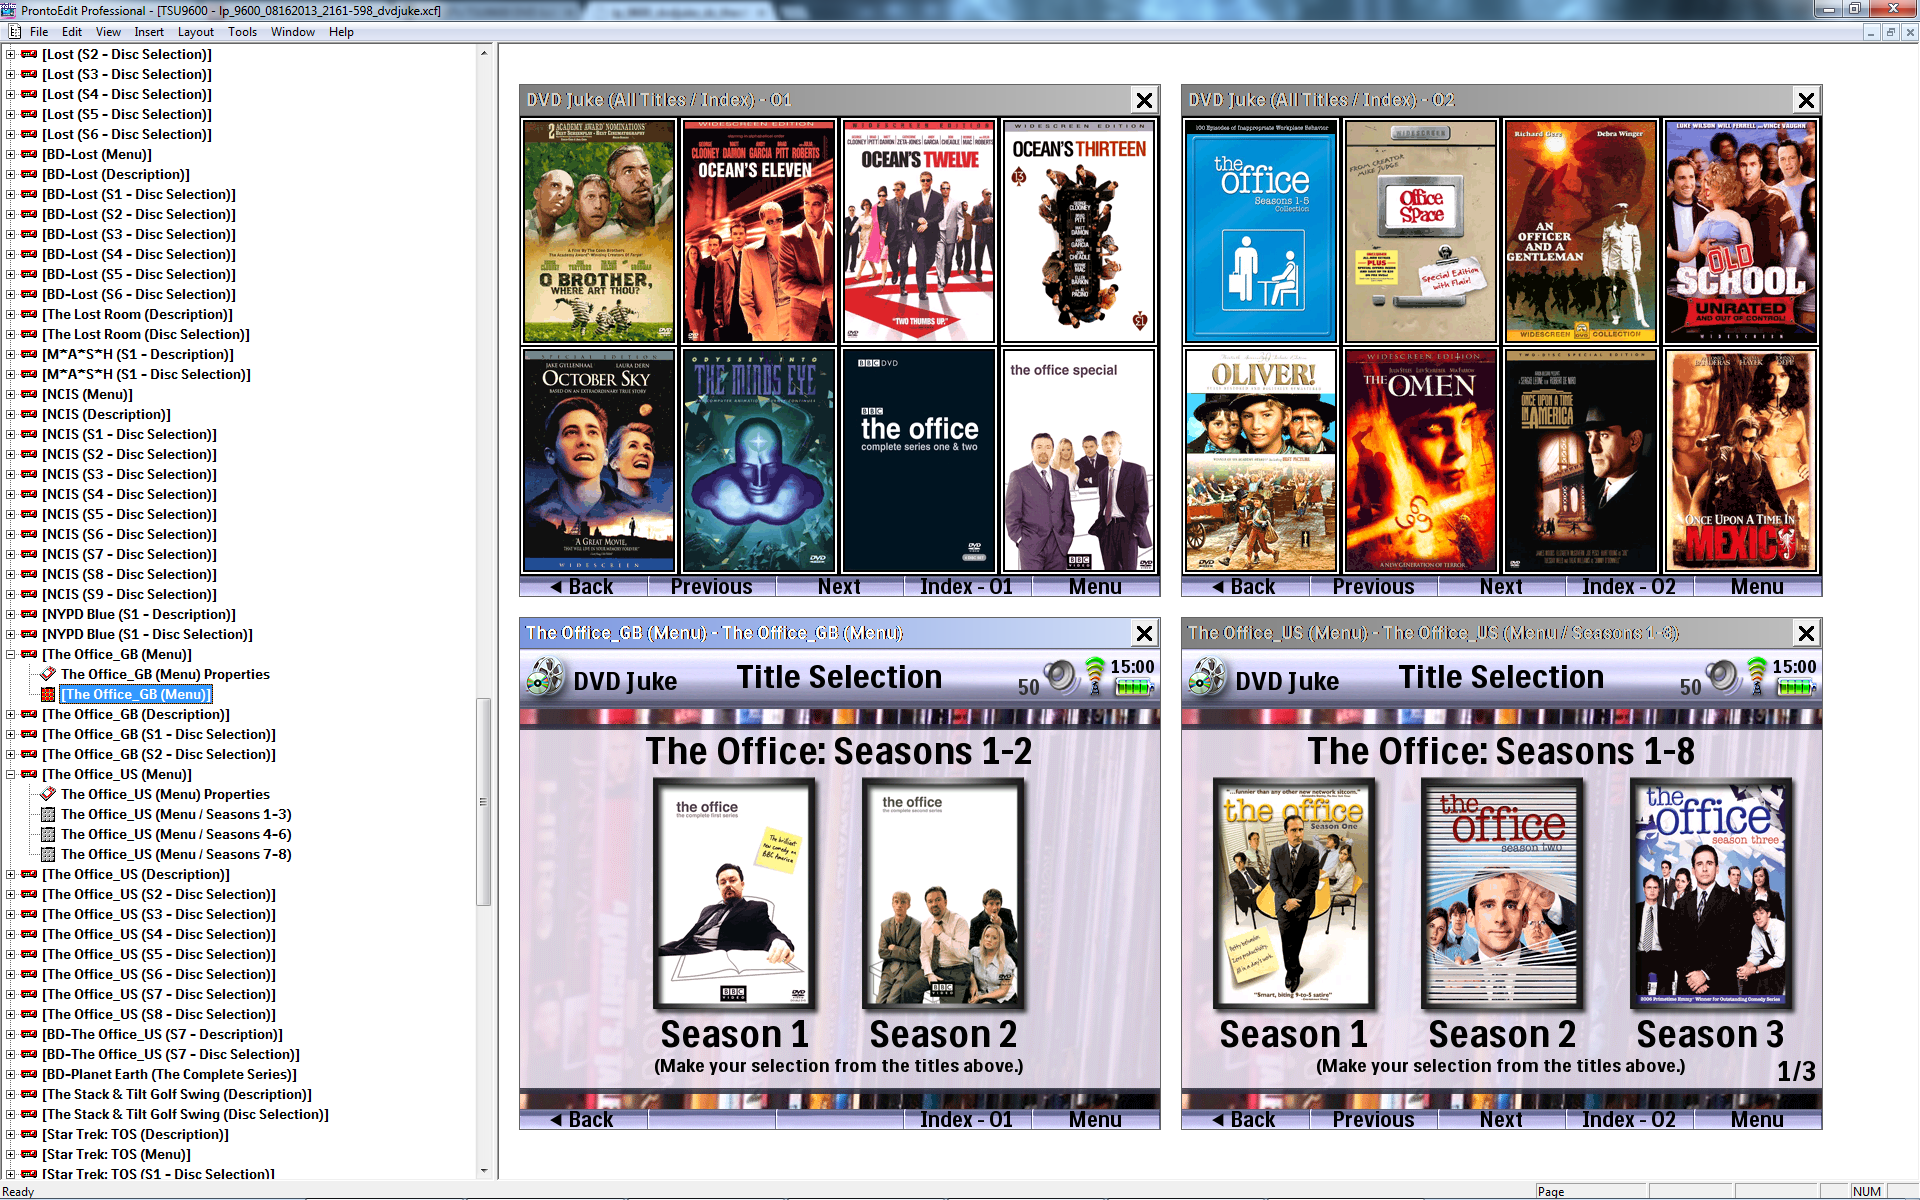Expand [NCIS (Description)] tree node
The width and height of the screenshot is (1920, 1200).
pyautogui.click(x=11, y=414)
